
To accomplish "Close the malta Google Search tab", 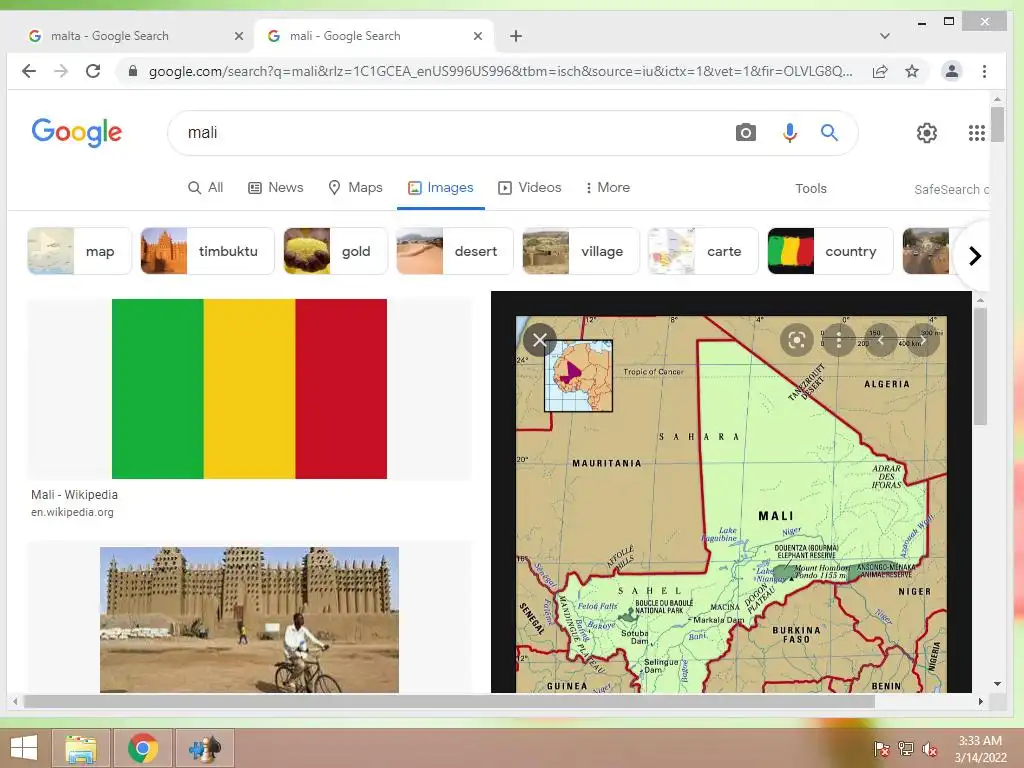I will [x=239, y=36].
